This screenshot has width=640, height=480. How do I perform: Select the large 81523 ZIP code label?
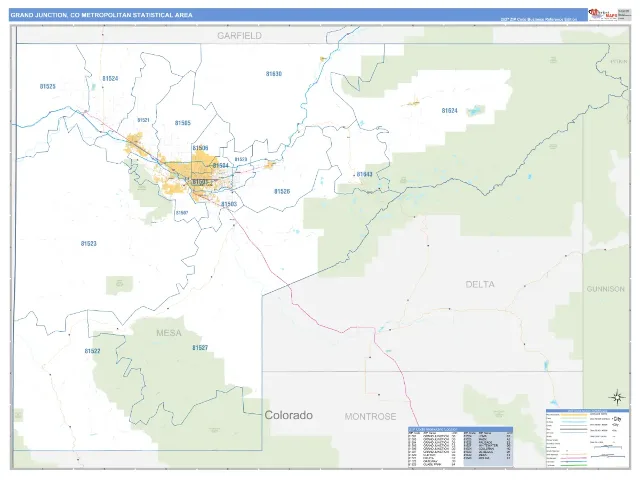pyautogui.click(x=89, y=244)
